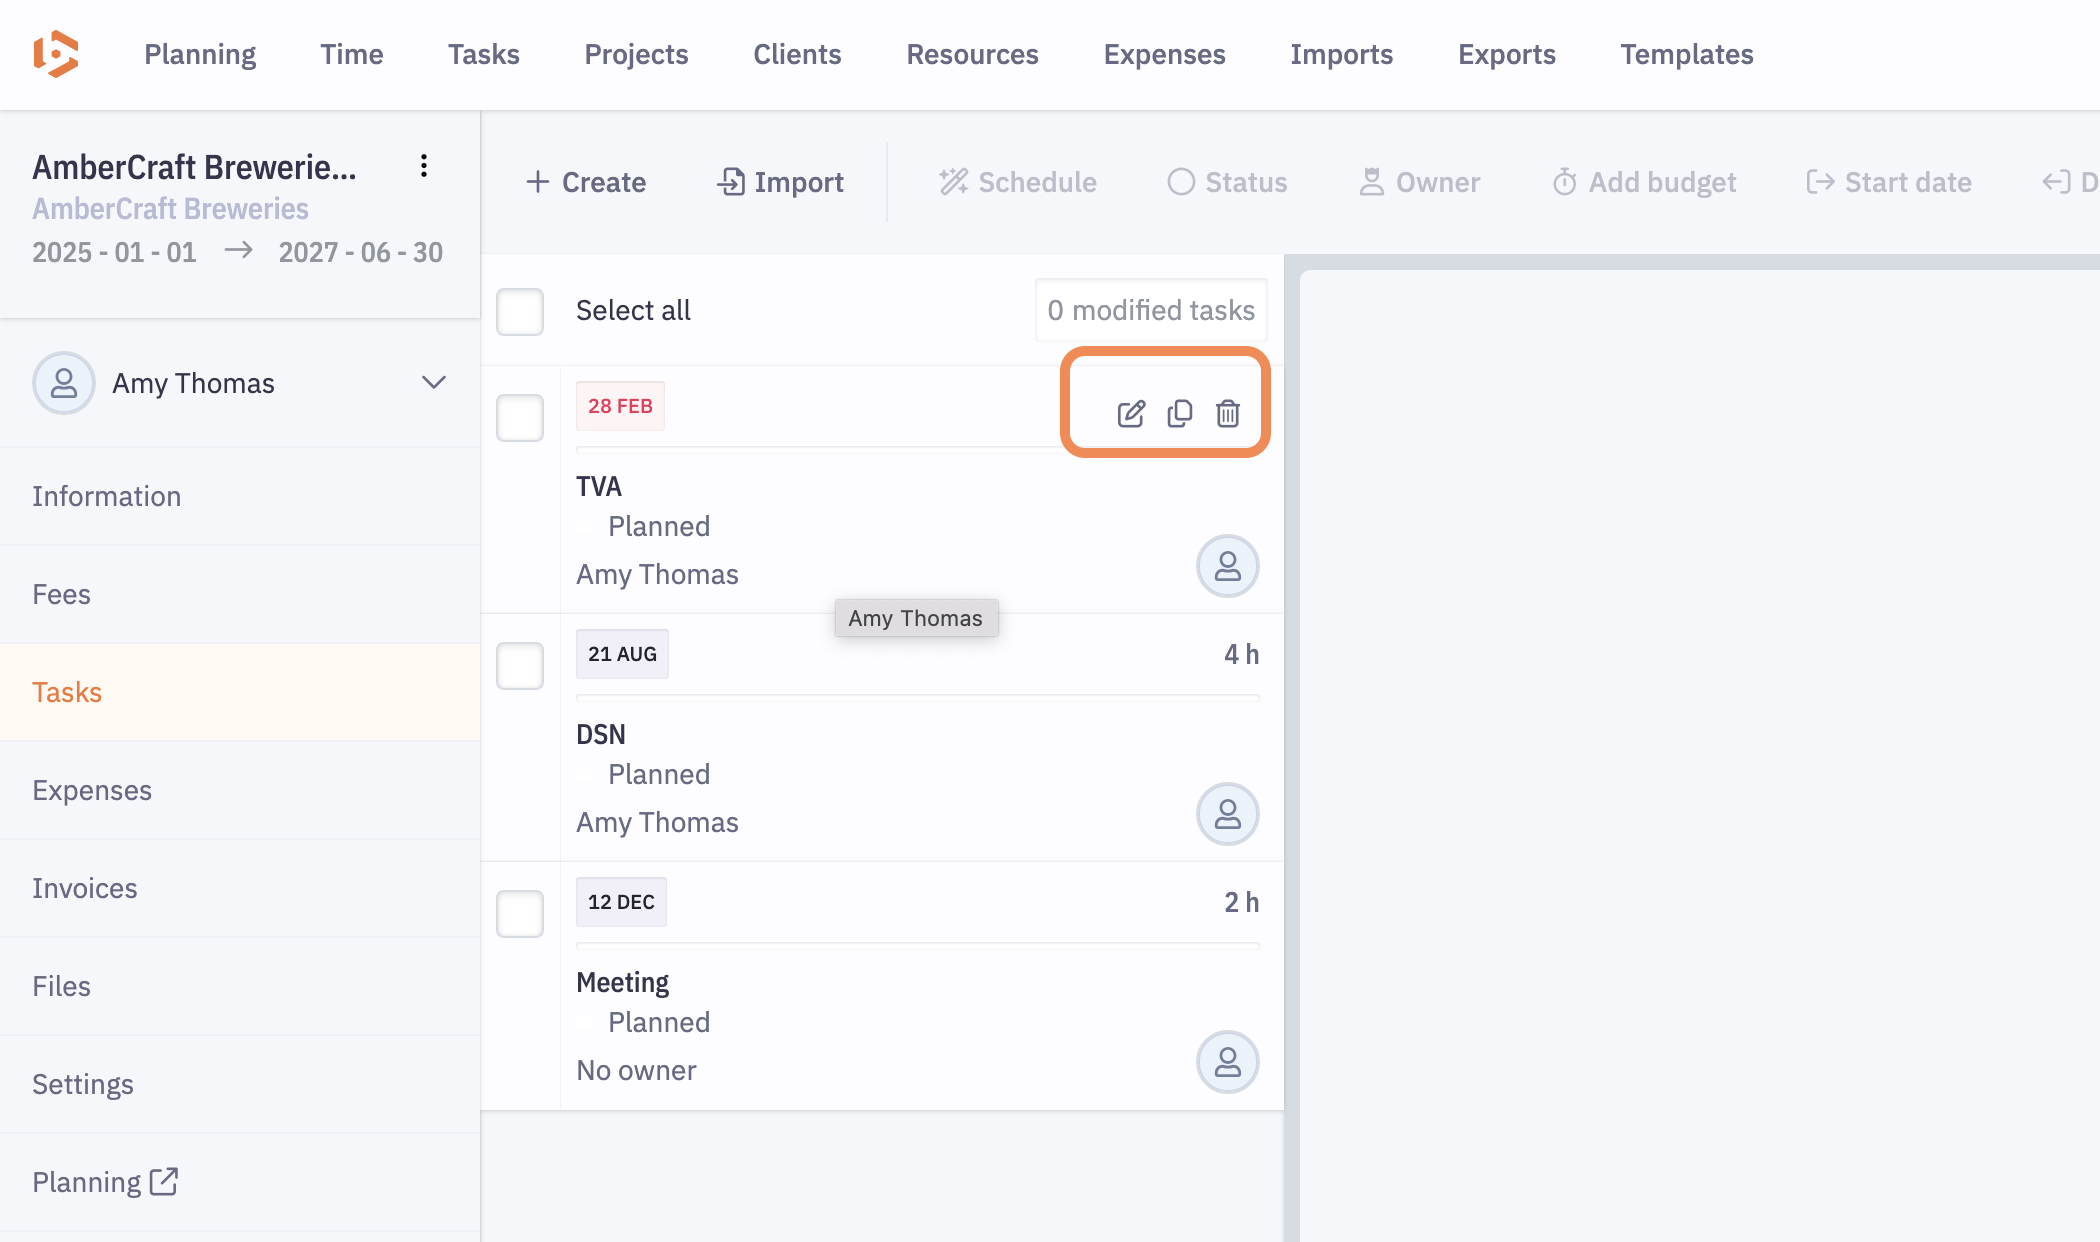Open the three-dot menu beside AmberCraft Breweries
Viewport: 2100px width, 1242px height.
(x=424, y=166)
